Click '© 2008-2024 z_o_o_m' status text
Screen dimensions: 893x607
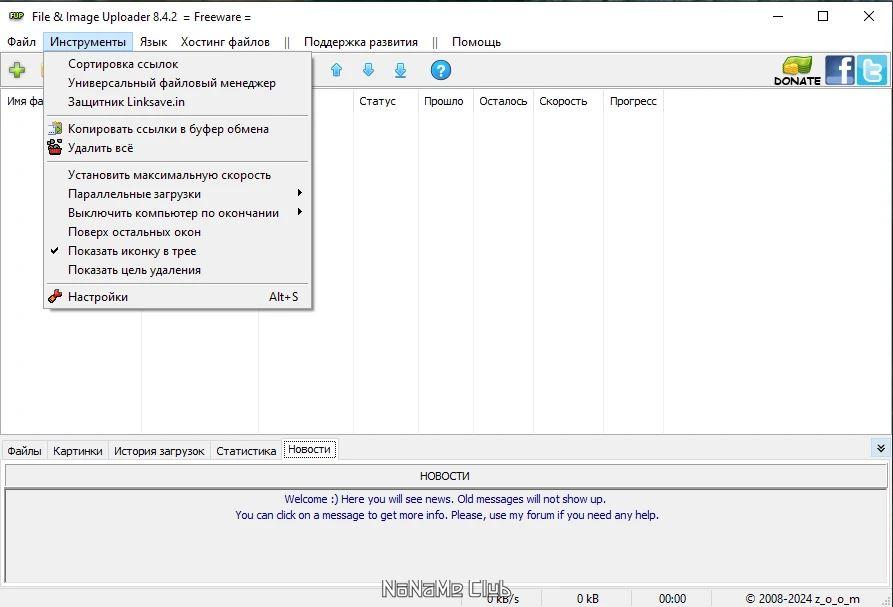pyautogui.click(x=802, y=598)
